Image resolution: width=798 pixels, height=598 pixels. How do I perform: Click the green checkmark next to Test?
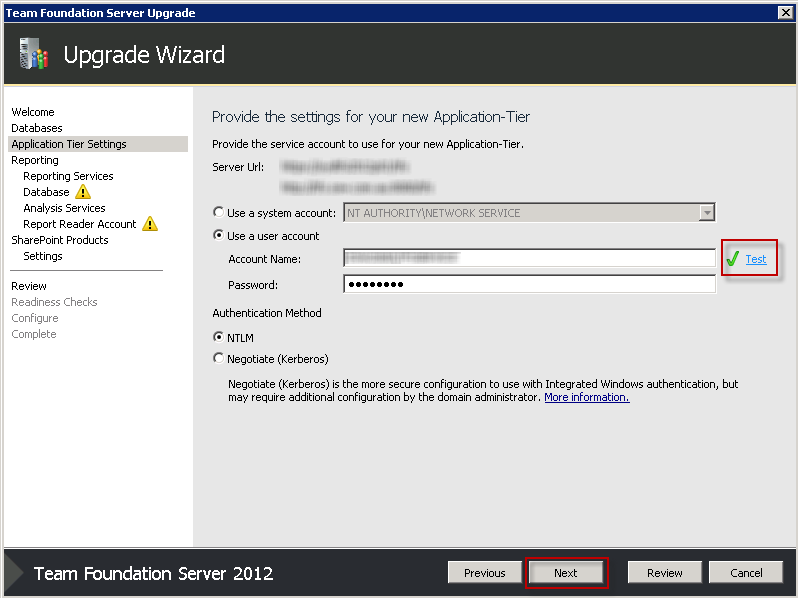tap(732, 259)
